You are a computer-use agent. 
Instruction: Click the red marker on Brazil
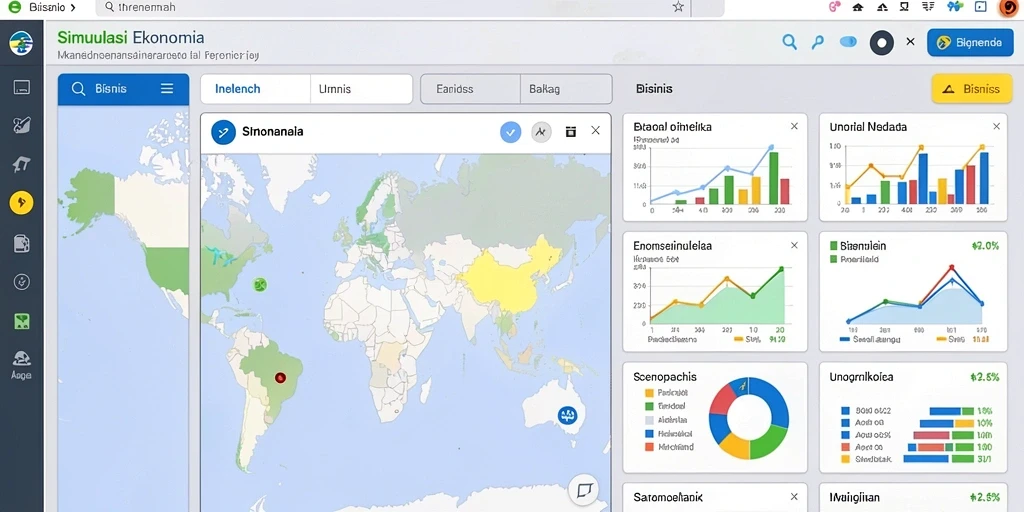tap(280, 377)
